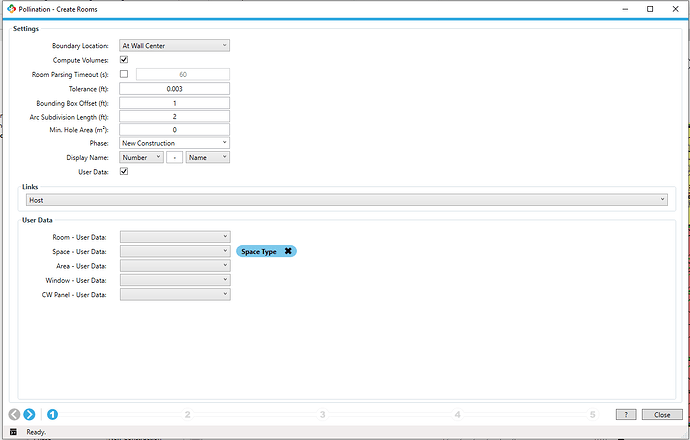
Task: Remove the Space Type tag
Action: click(x=288, y=251)
